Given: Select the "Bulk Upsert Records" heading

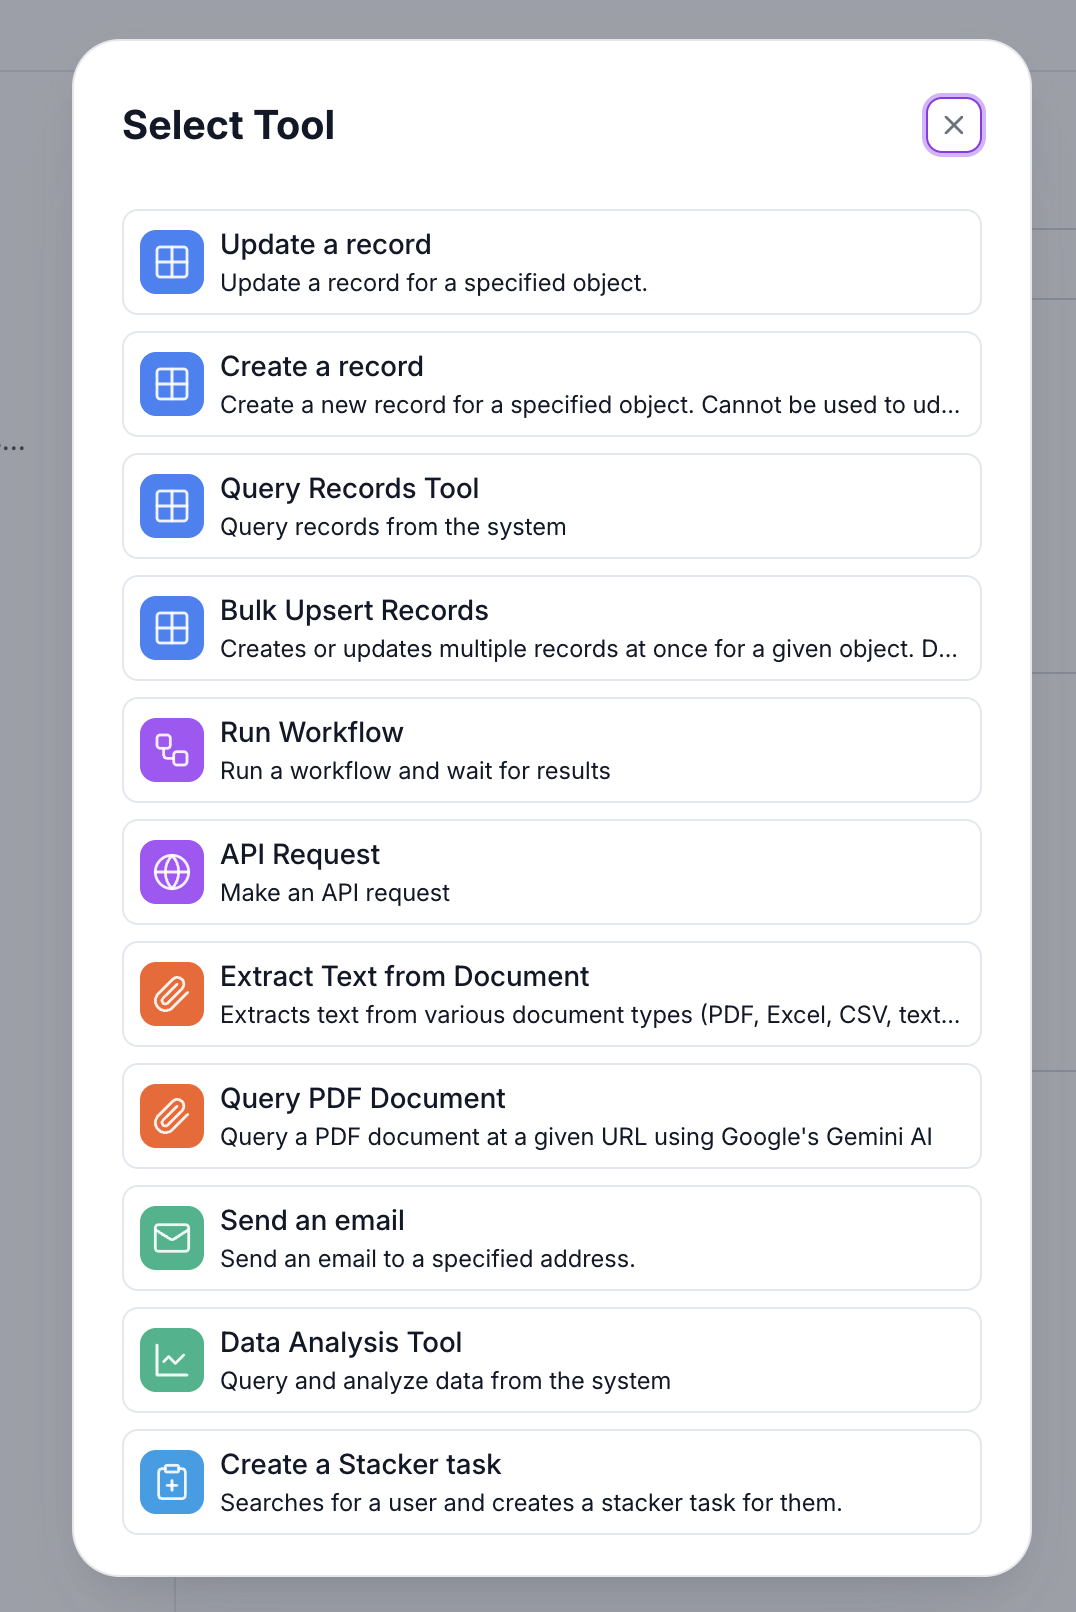Looking at the screenshot, I should point(354,611).
